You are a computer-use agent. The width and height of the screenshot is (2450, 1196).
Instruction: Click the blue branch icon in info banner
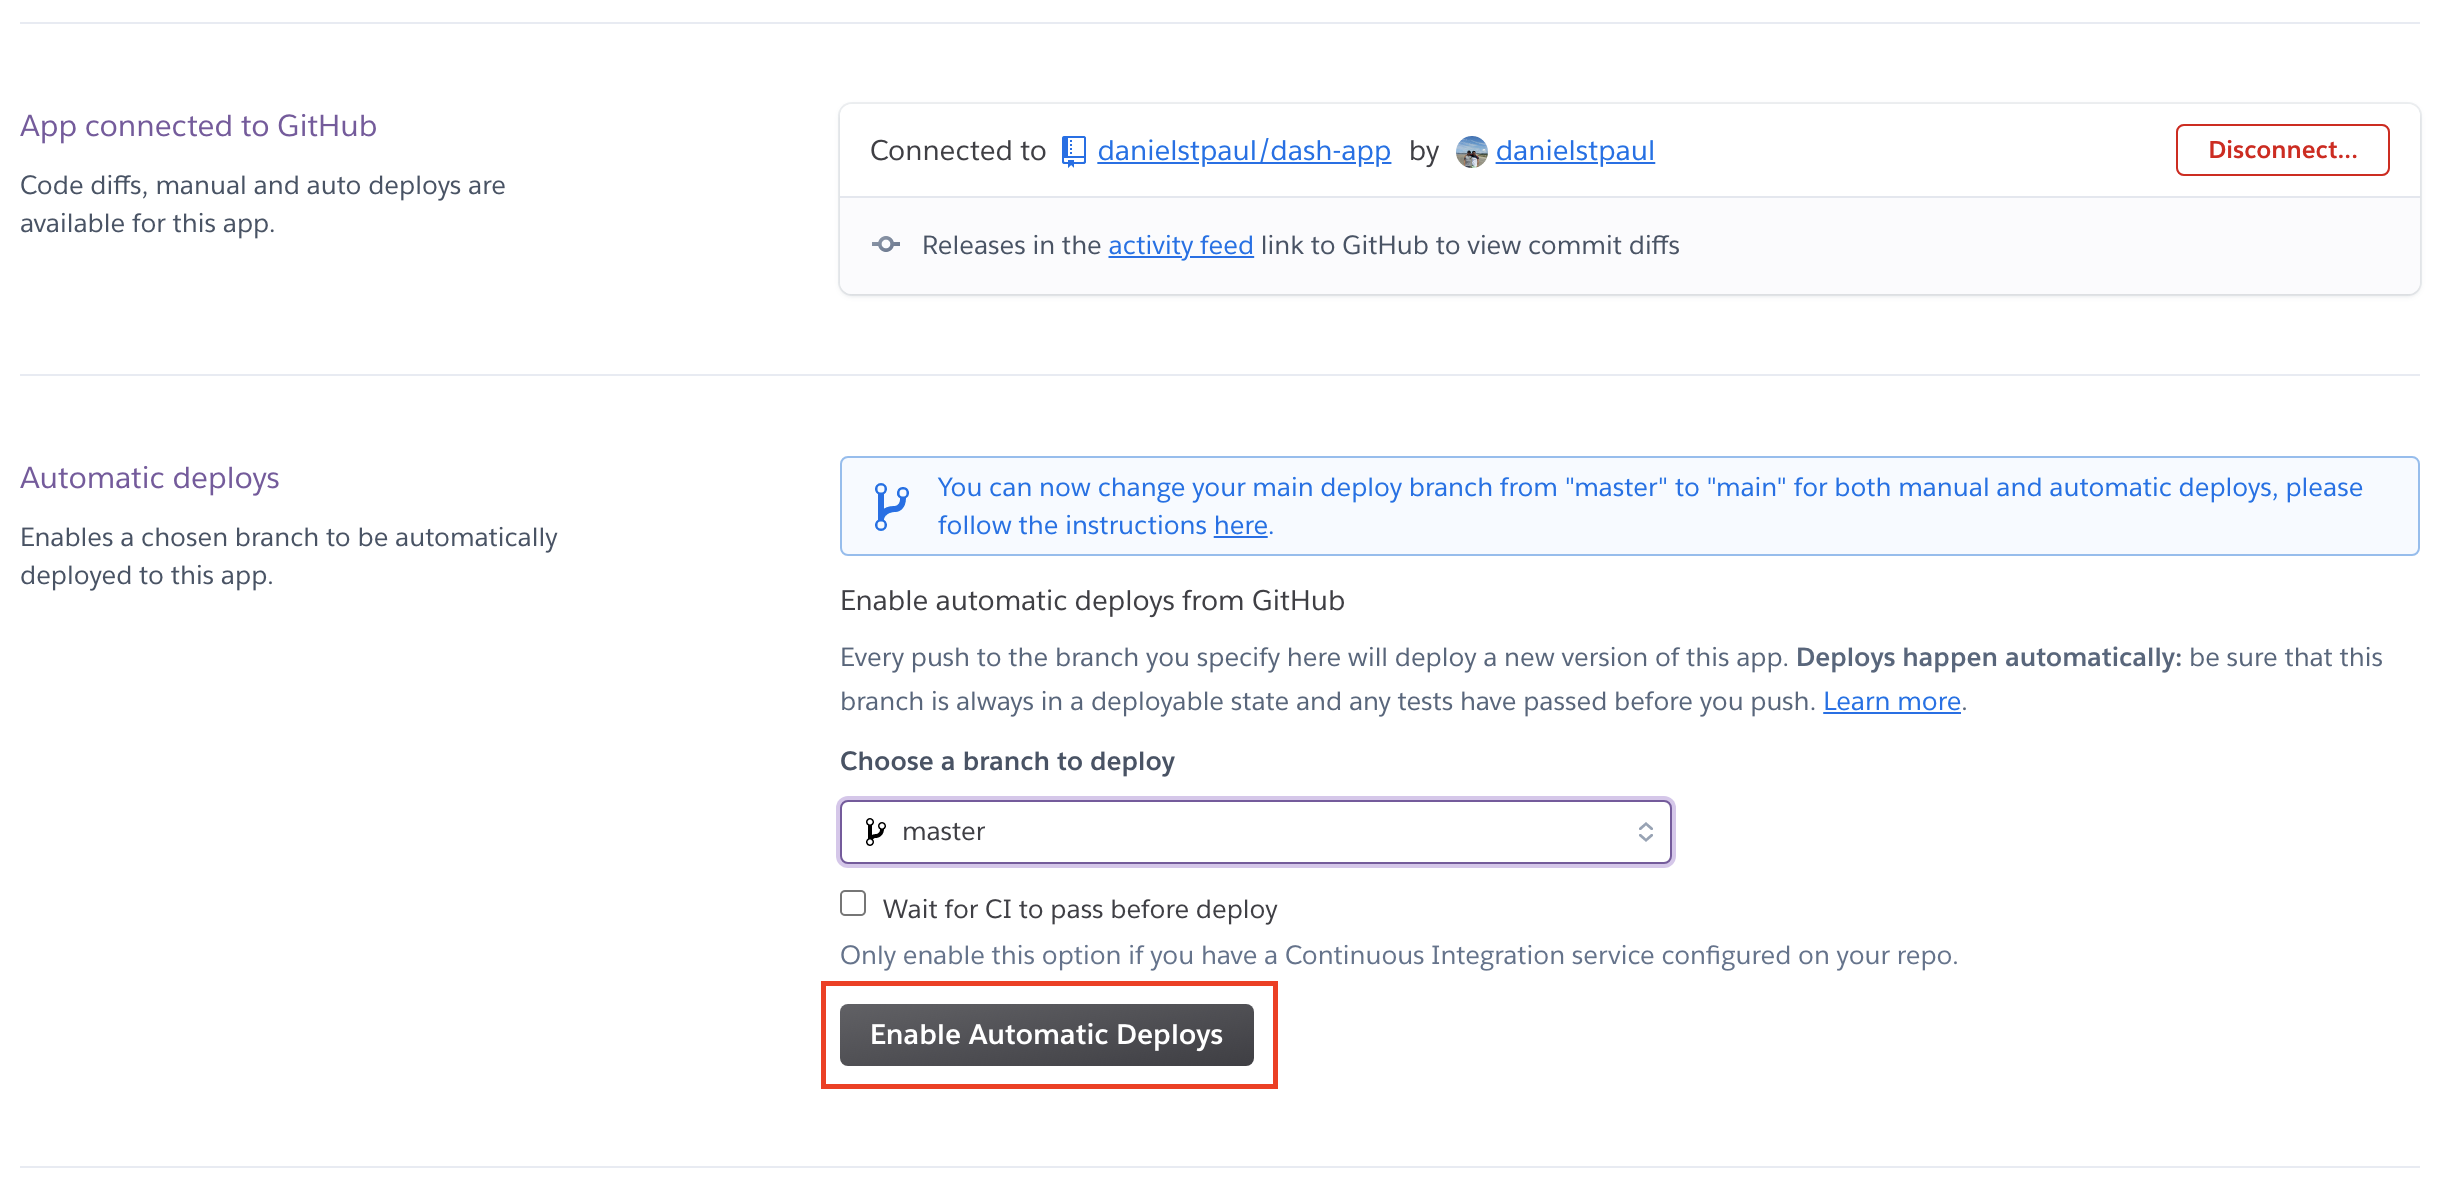[x=891, y=506]
